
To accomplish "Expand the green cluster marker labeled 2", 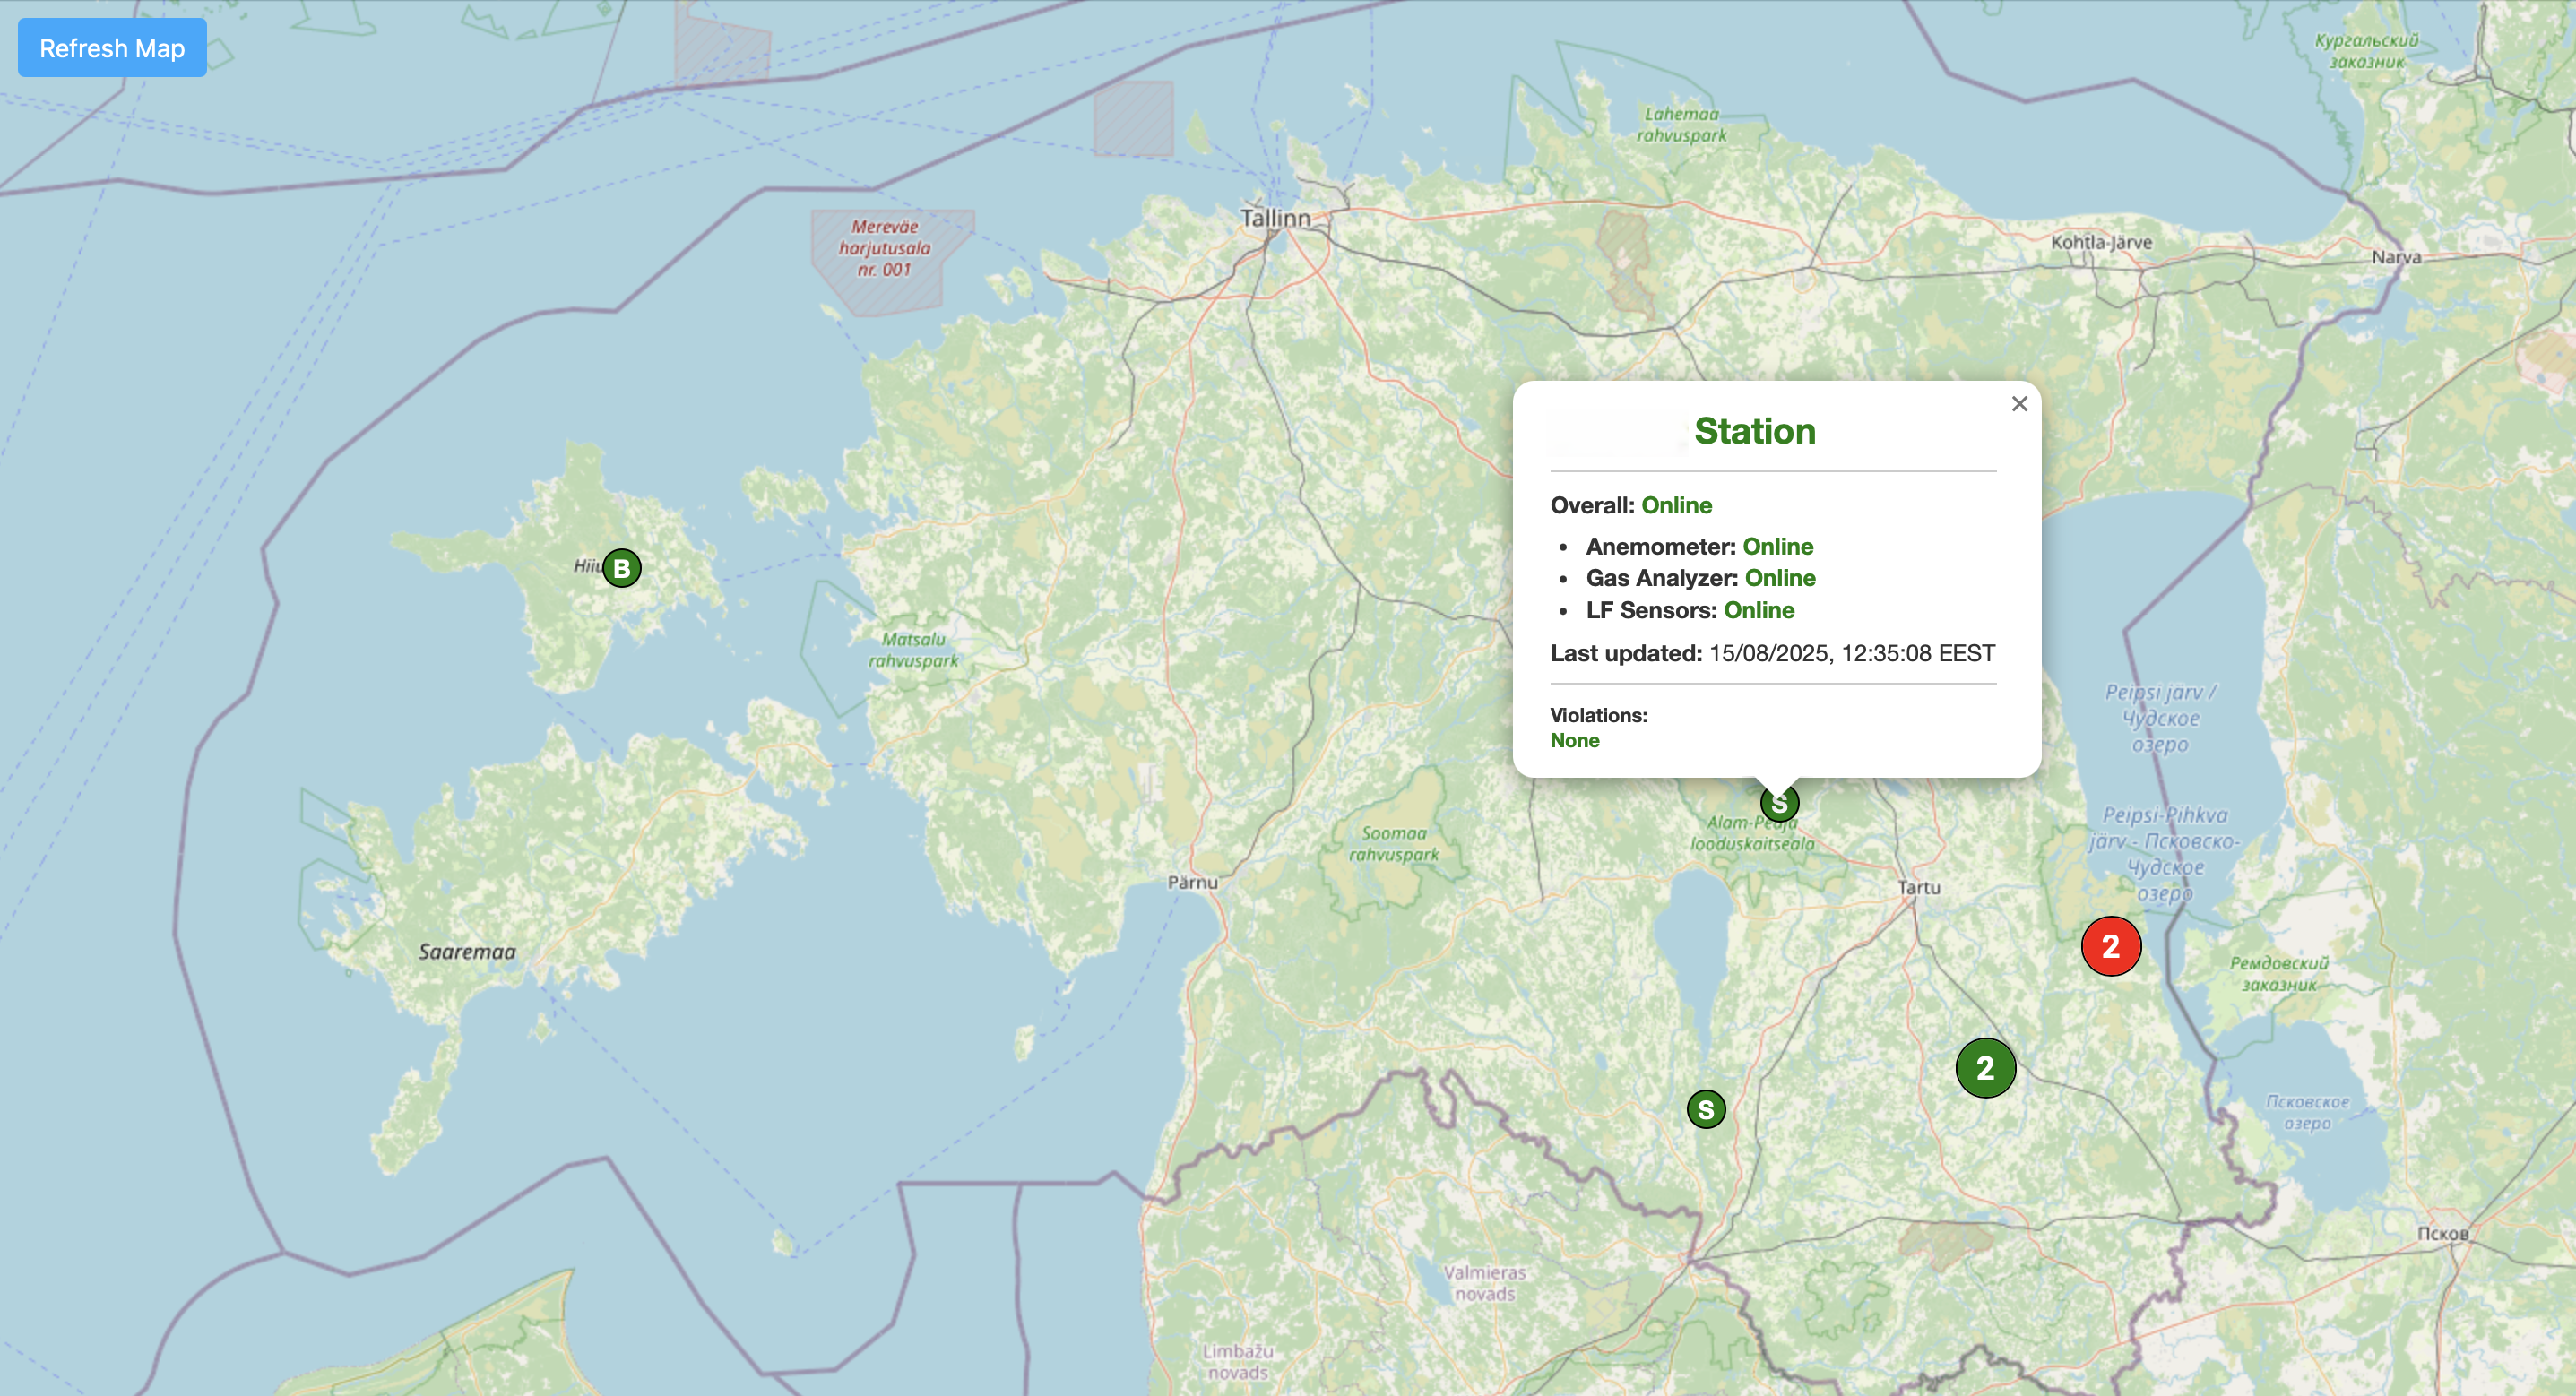I will [x=1985, y=1068].
